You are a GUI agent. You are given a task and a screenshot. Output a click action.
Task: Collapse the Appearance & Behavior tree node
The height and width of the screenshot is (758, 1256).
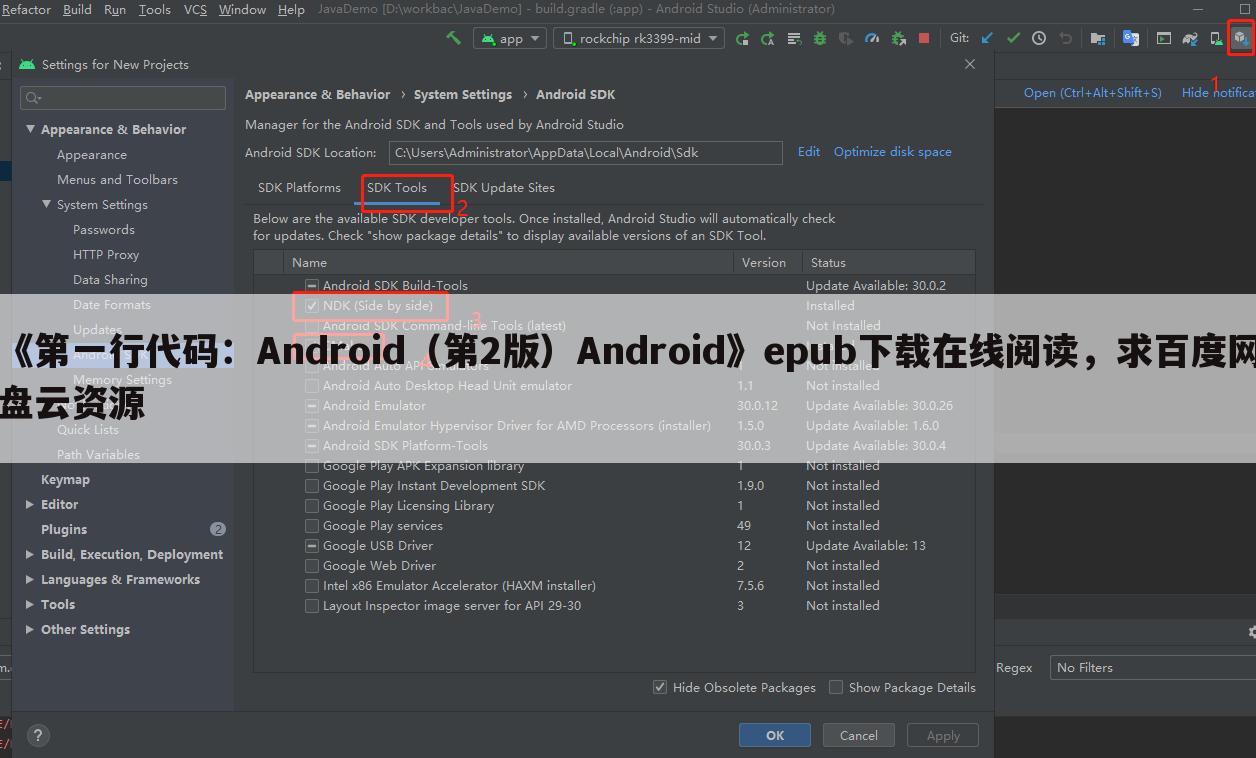[30, 129]
